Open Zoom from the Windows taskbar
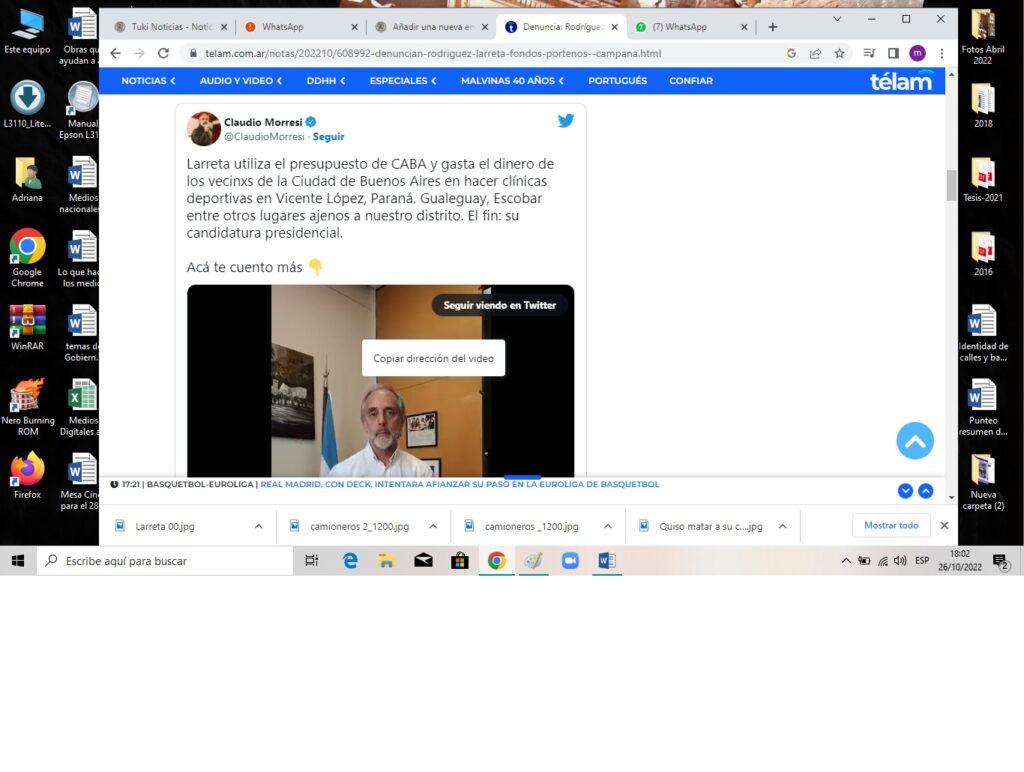The image size is (1024, 772). (570, 561)
